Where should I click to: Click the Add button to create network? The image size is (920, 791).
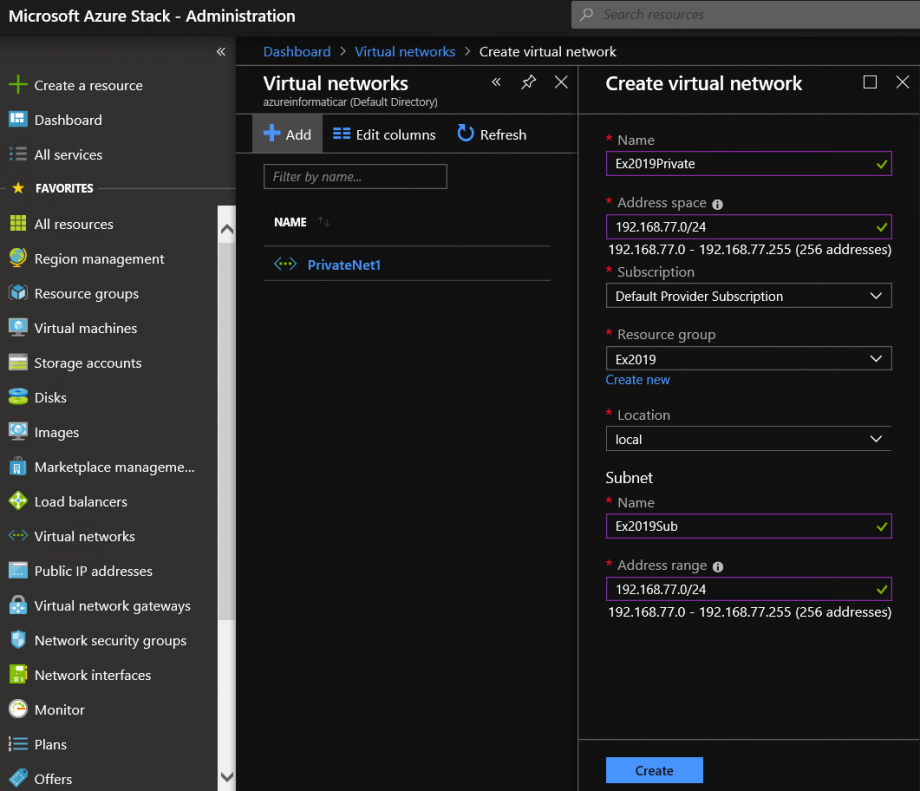(x=287, y=133)
